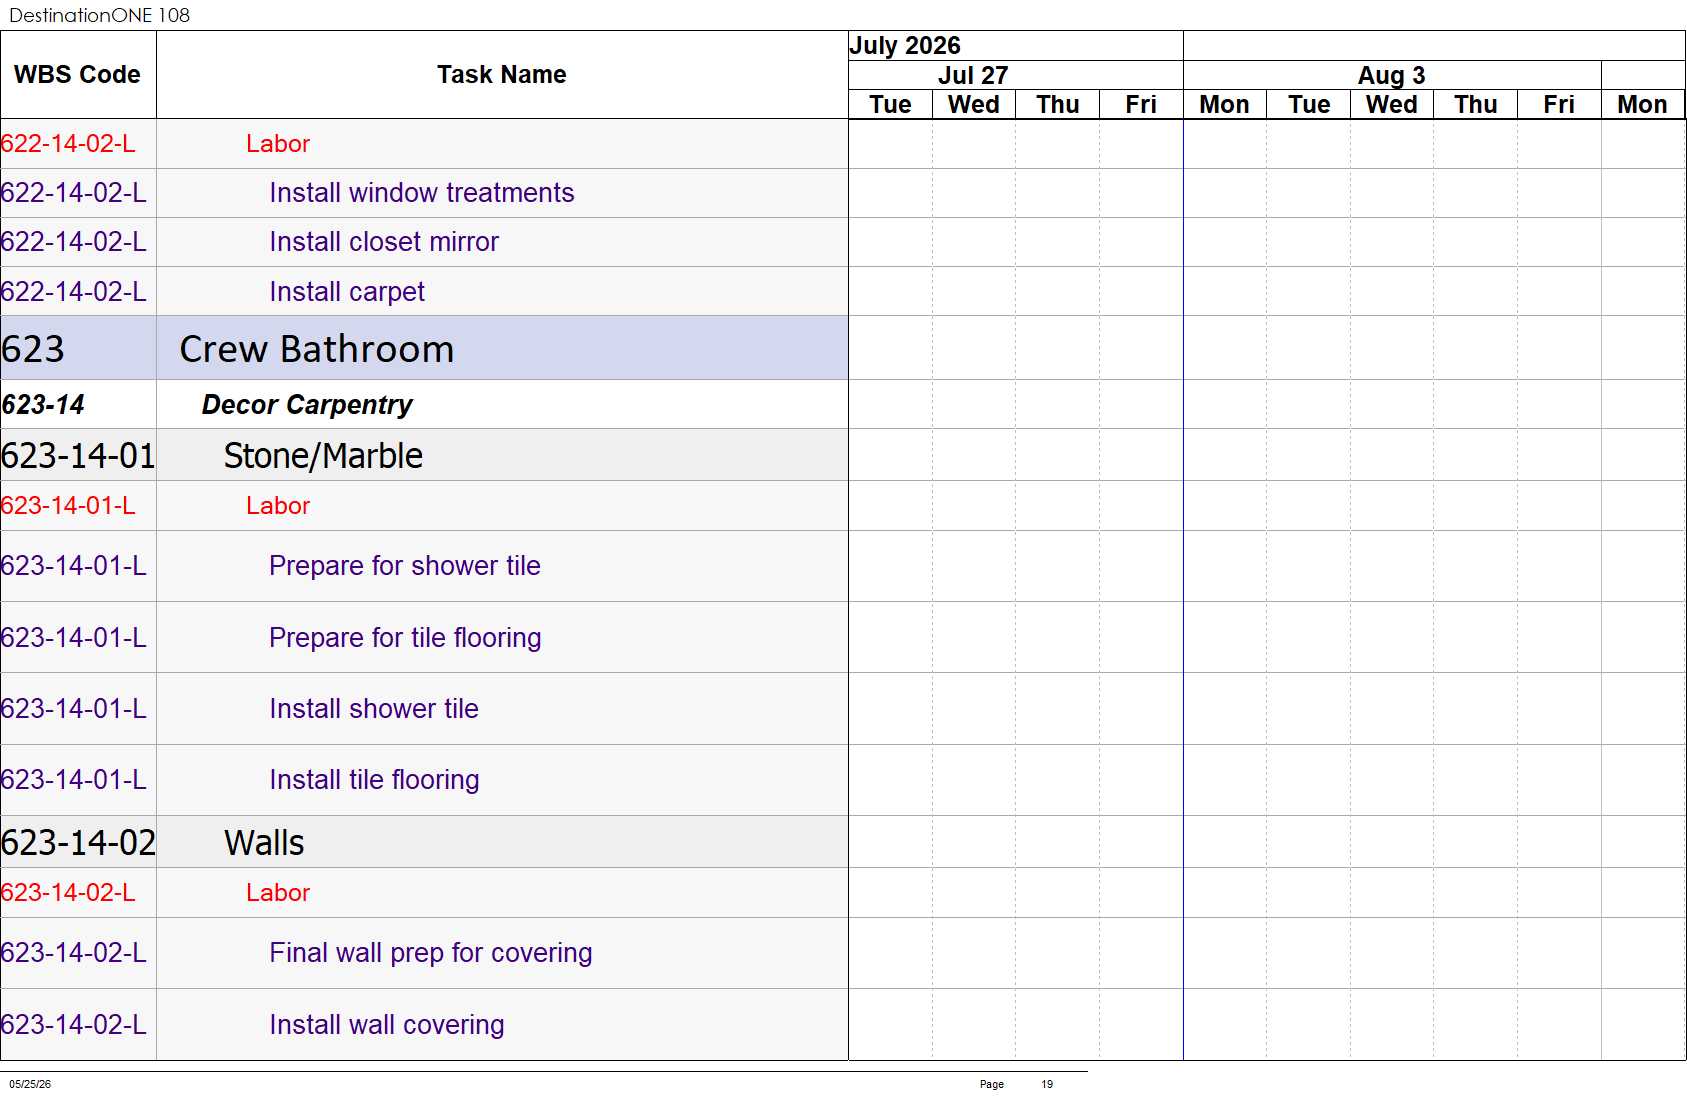Click the WBS code beside Final wall prep
1687x1097 pixels.
tap(74, 953)
